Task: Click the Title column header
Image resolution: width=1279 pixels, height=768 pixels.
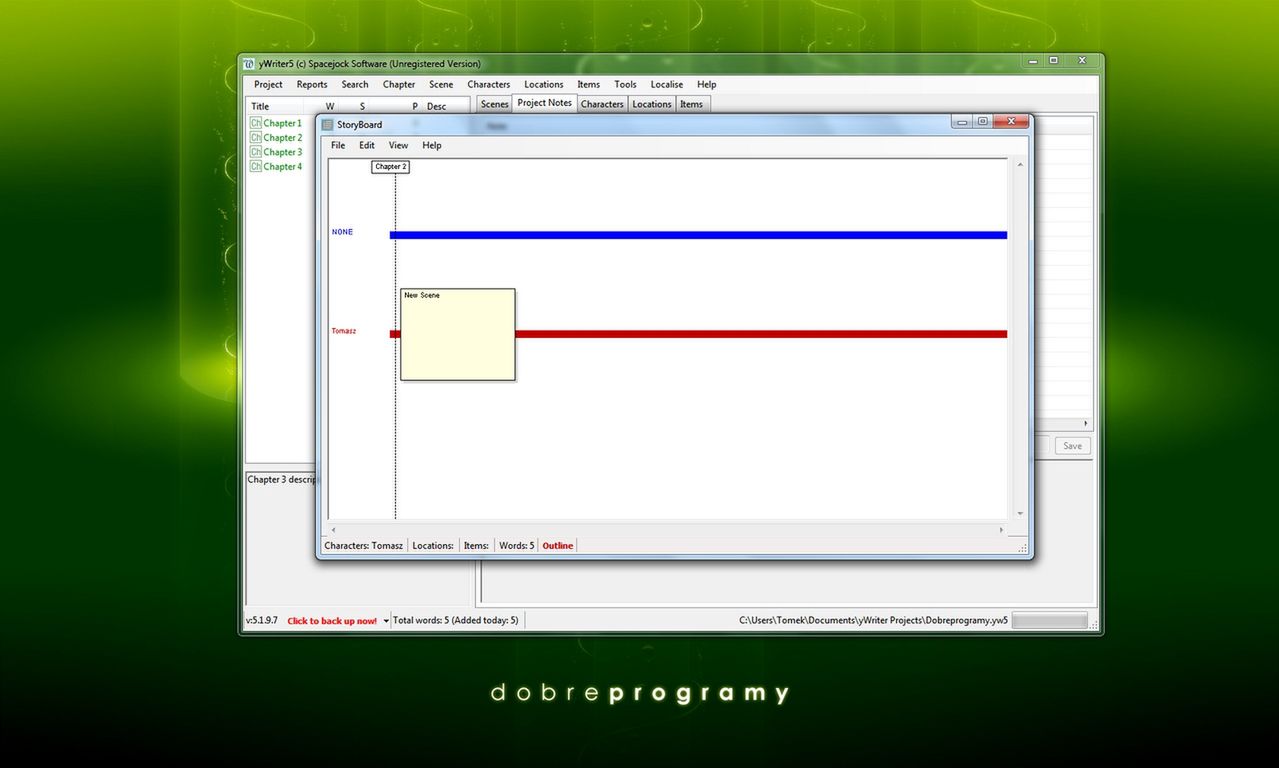Action: point(260,106)
